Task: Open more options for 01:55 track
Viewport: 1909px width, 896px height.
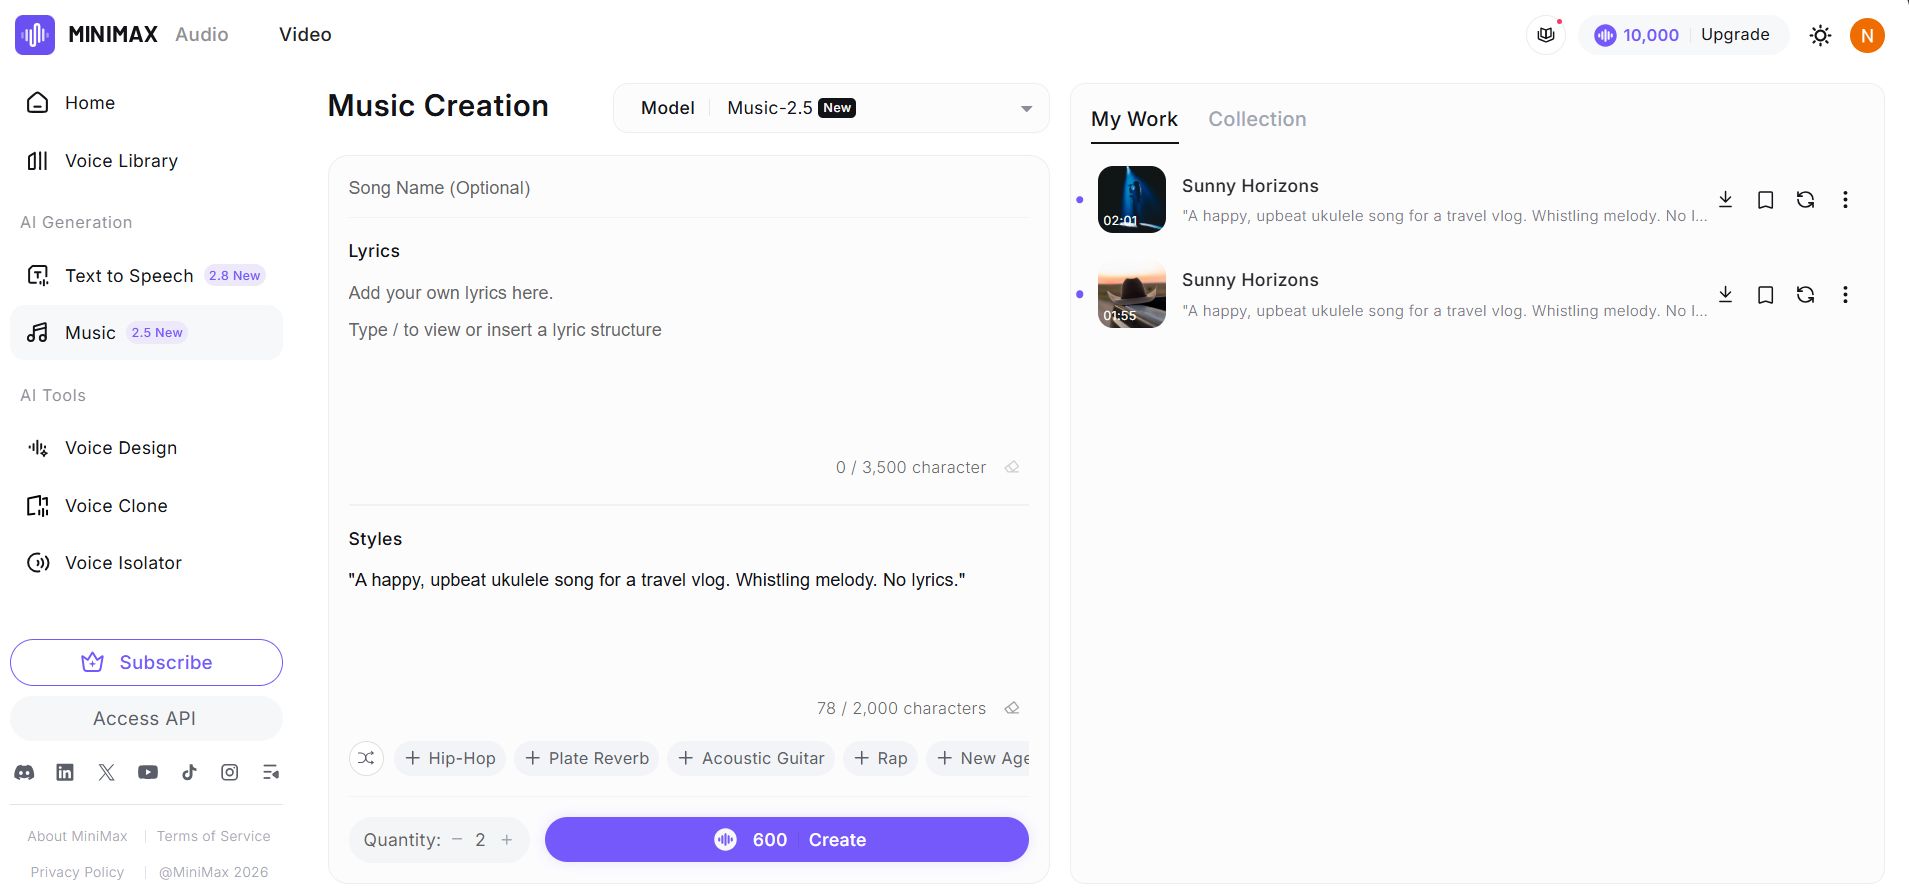Action: (1845, 295)
